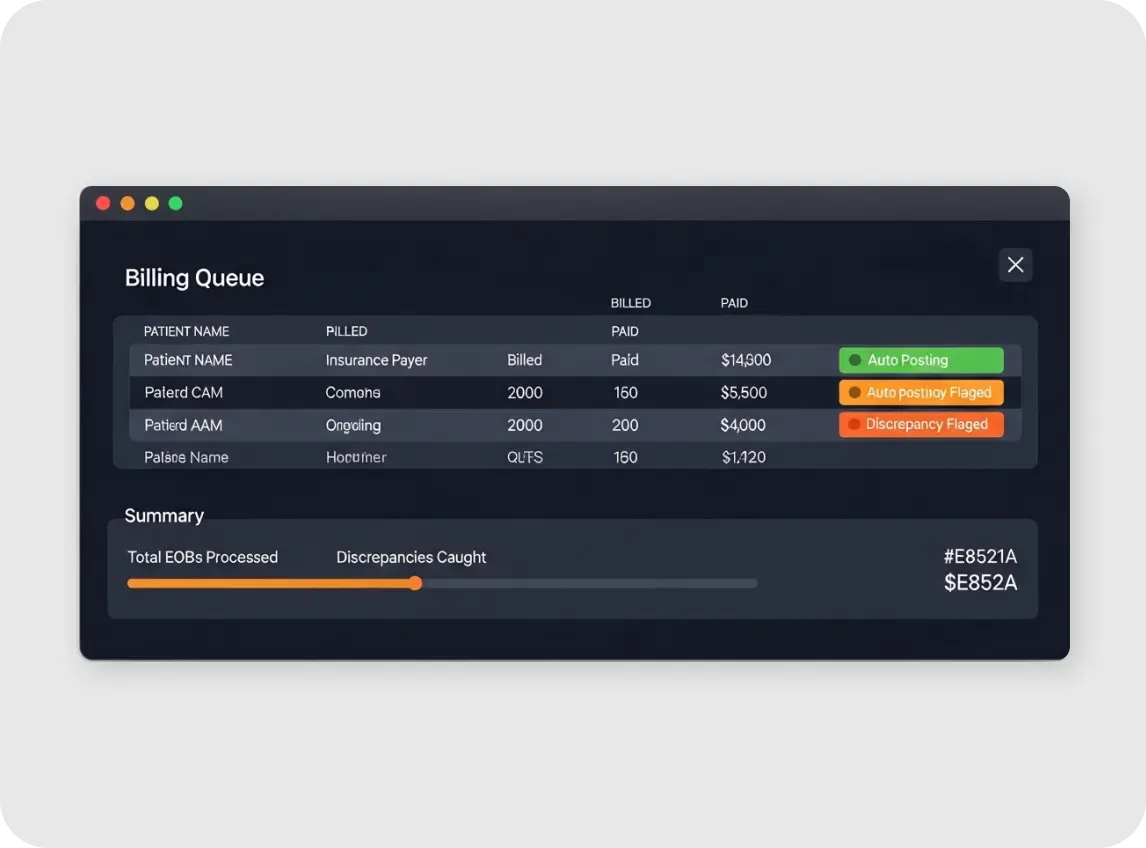Open the PILLED column header sort

pos(346,331)
